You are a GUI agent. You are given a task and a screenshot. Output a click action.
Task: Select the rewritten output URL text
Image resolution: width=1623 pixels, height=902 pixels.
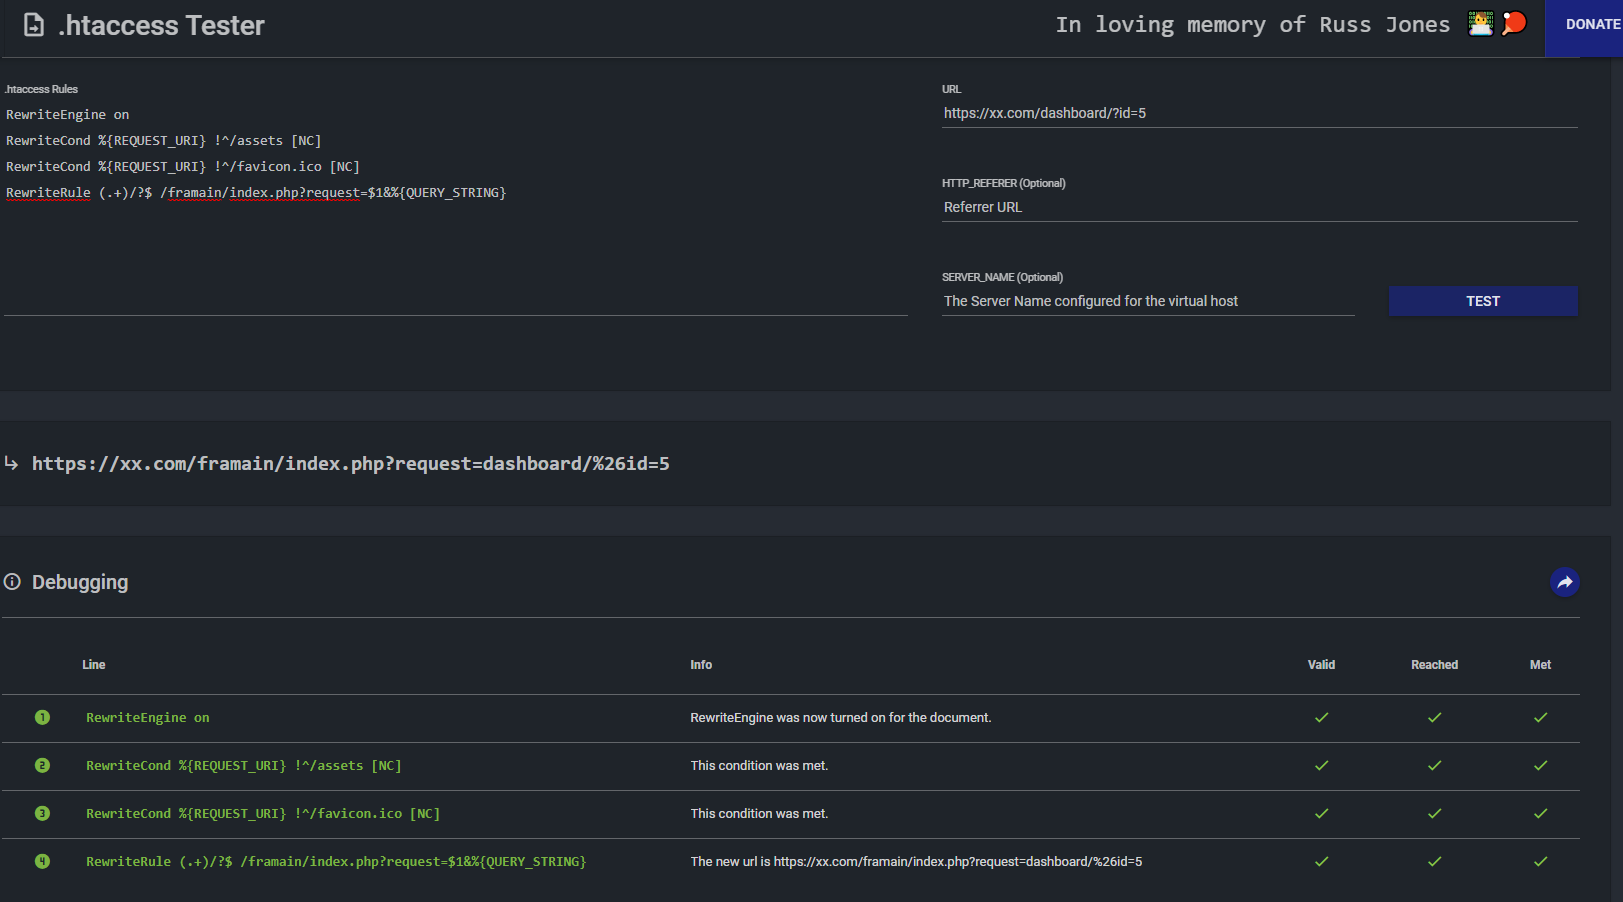pyautogui.click(x=350, y=464)
